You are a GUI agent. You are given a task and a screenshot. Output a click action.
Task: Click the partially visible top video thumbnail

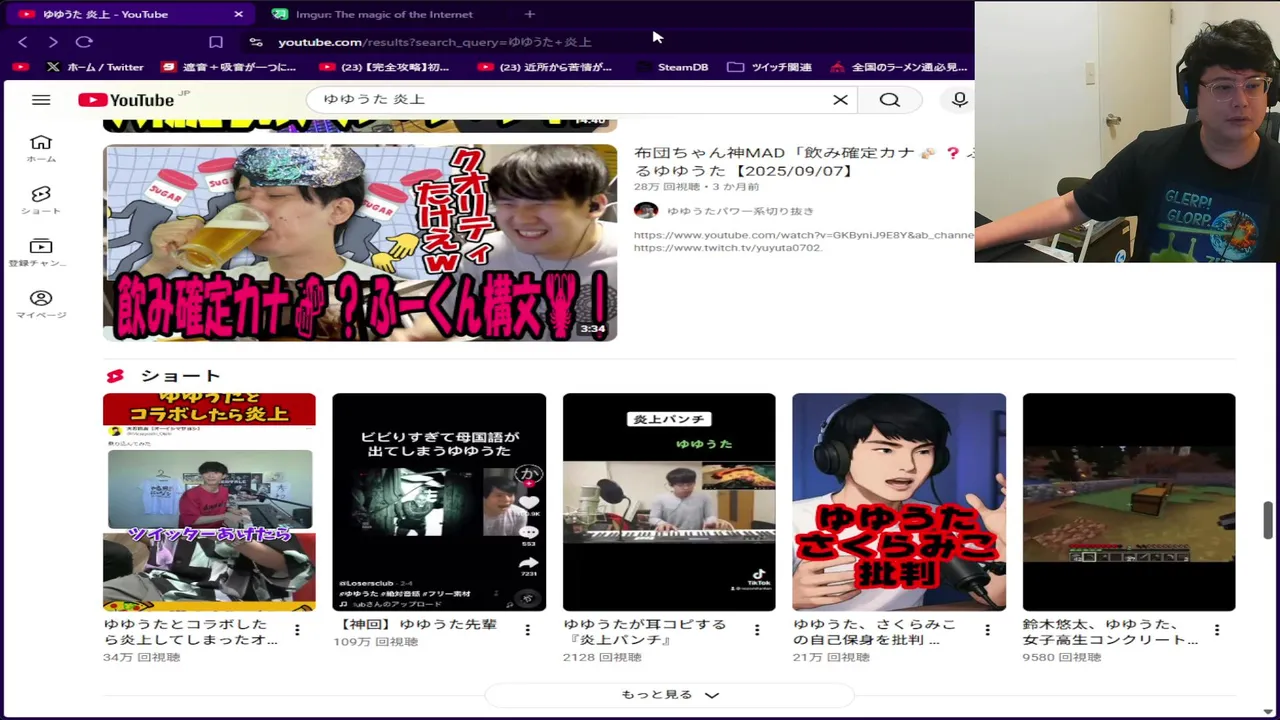360,124
